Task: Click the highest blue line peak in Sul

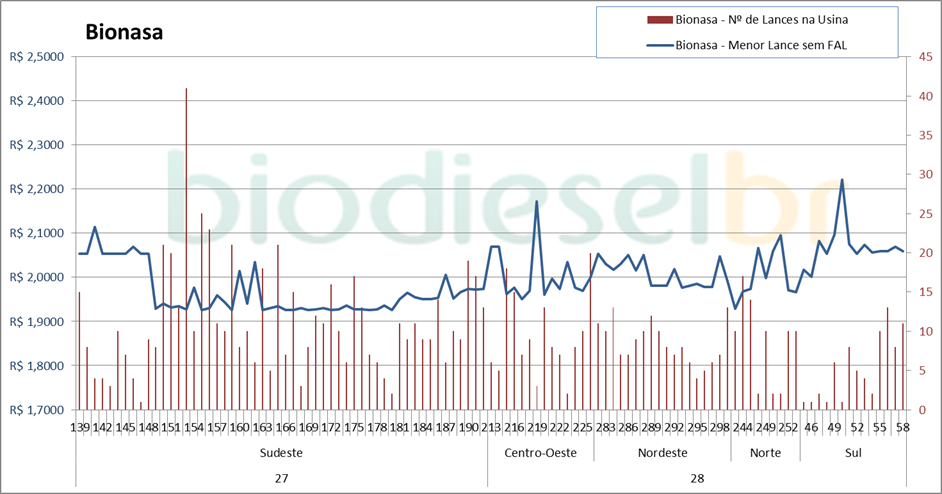Action: tap(842, 180)
